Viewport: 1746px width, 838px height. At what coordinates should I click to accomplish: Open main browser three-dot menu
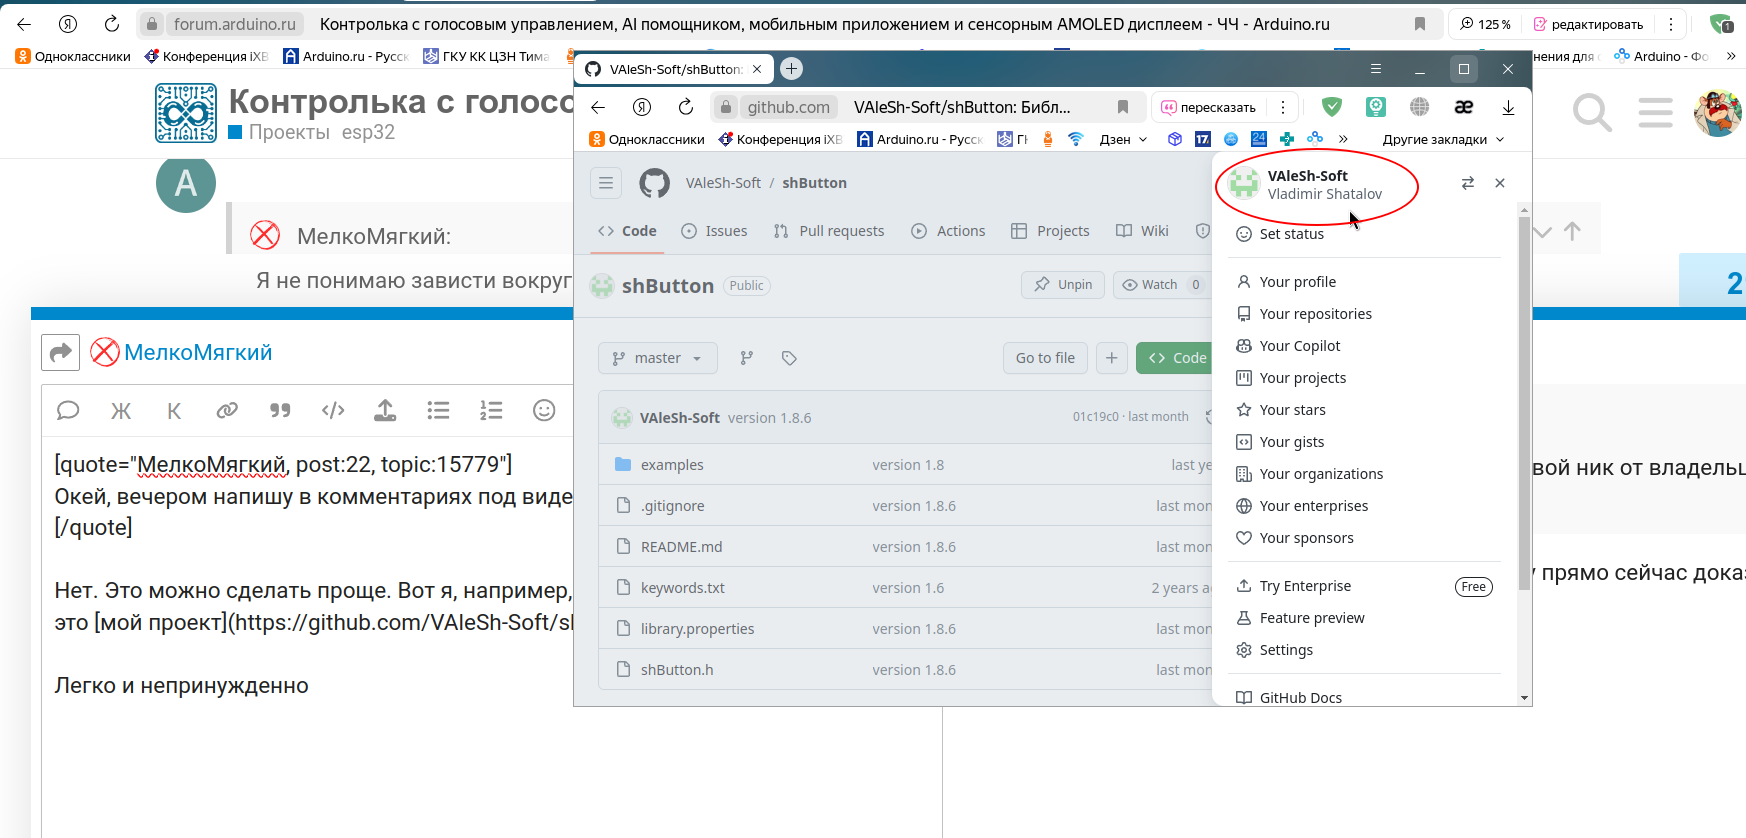pos(1670,24)
